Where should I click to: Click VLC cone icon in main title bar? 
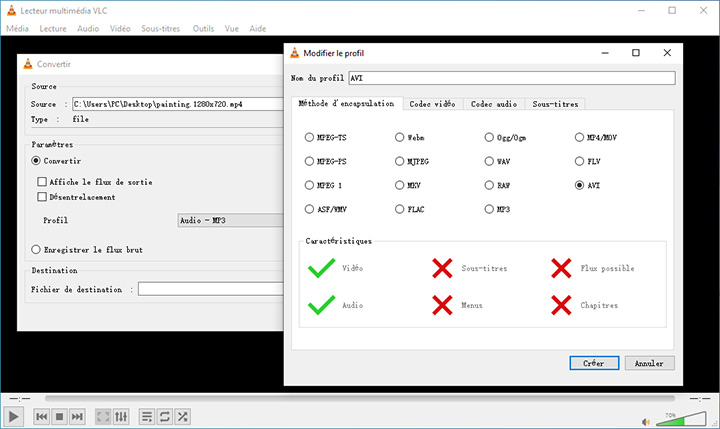11,10
